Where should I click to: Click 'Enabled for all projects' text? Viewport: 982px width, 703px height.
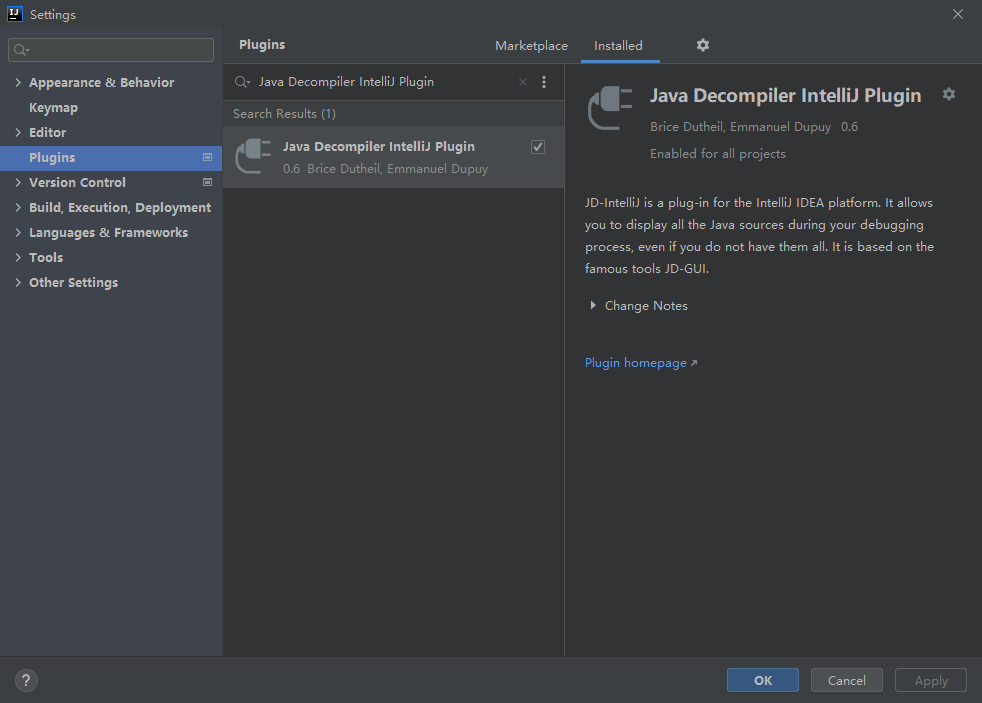click(718, 153)
